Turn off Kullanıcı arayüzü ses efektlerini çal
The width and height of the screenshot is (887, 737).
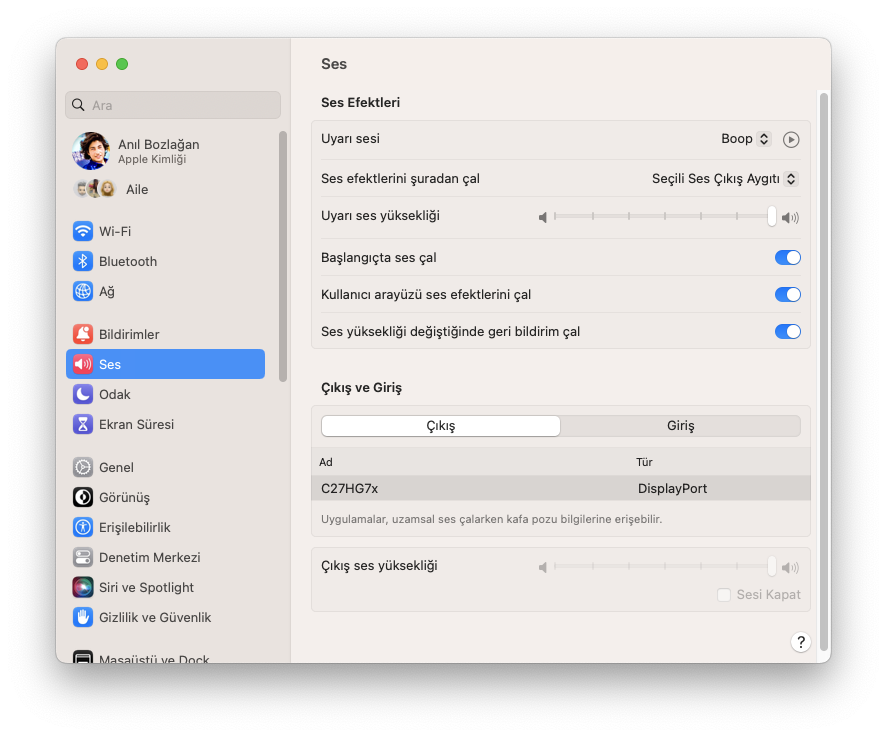(x=787, y=294)
